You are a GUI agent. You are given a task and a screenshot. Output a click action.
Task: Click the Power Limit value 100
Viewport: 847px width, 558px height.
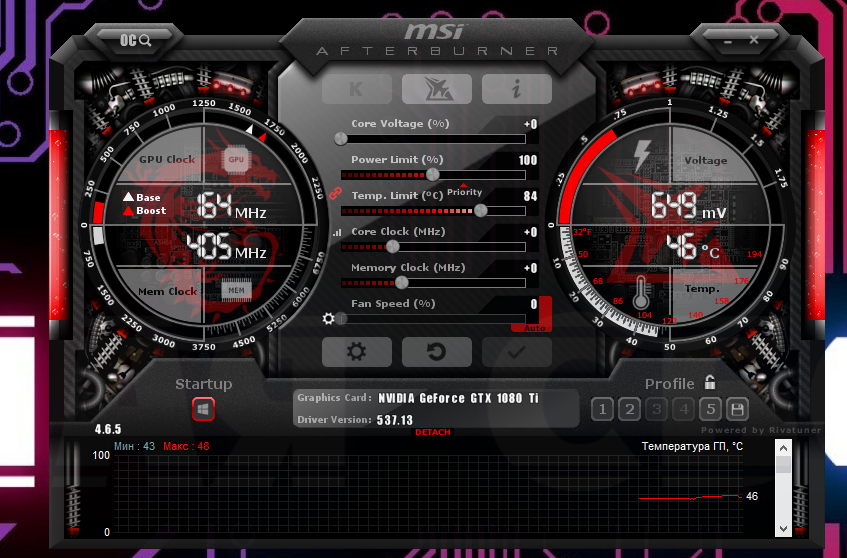tap(528, 160)
